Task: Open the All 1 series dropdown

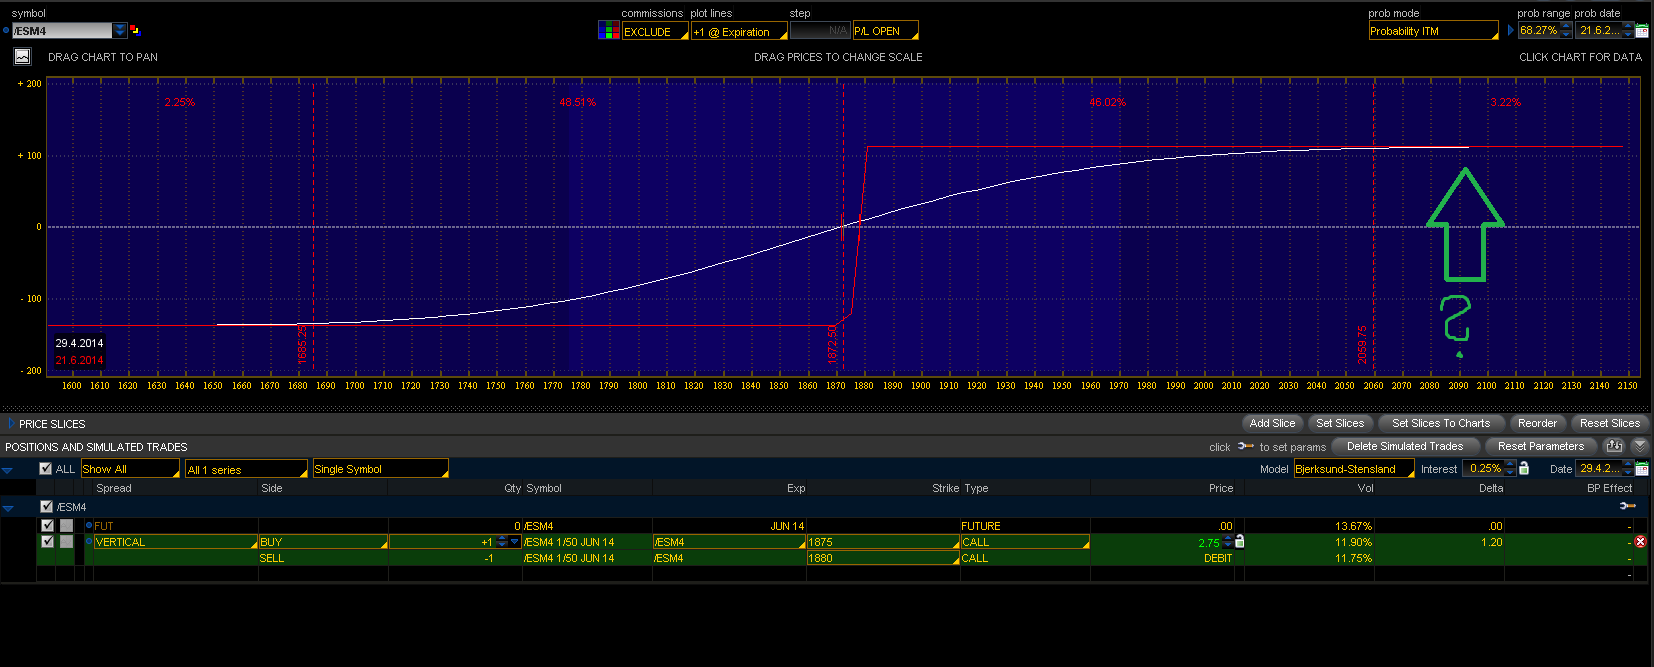Action: pos(247,469)
